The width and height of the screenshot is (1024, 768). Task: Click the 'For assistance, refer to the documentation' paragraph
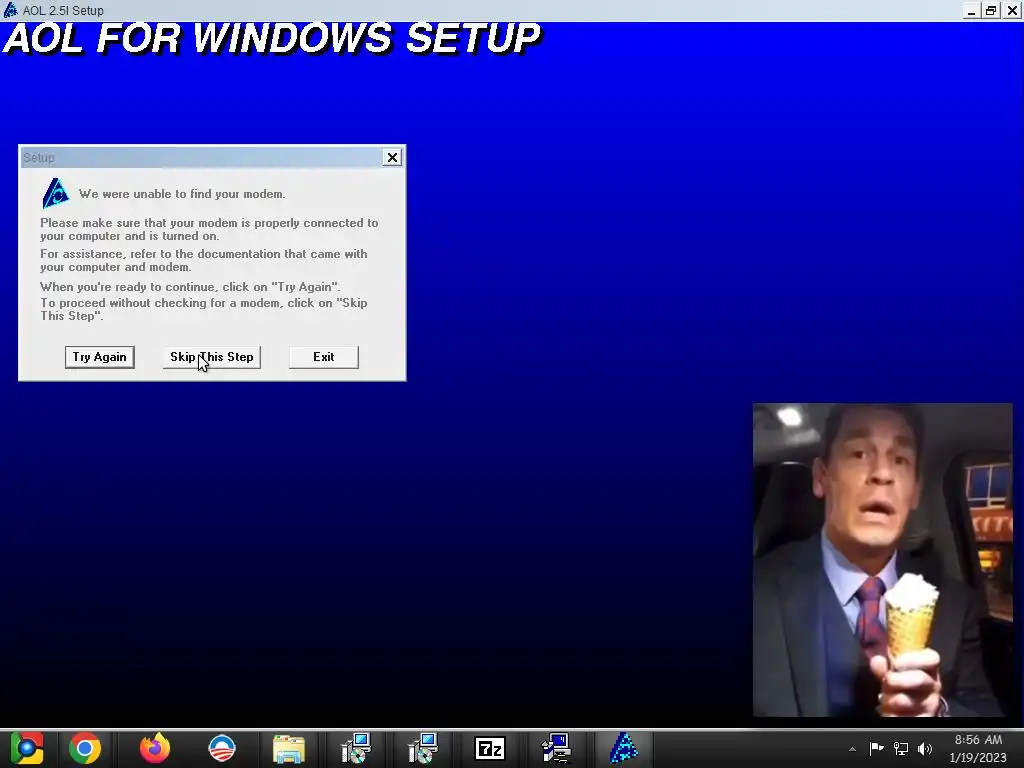204,260
